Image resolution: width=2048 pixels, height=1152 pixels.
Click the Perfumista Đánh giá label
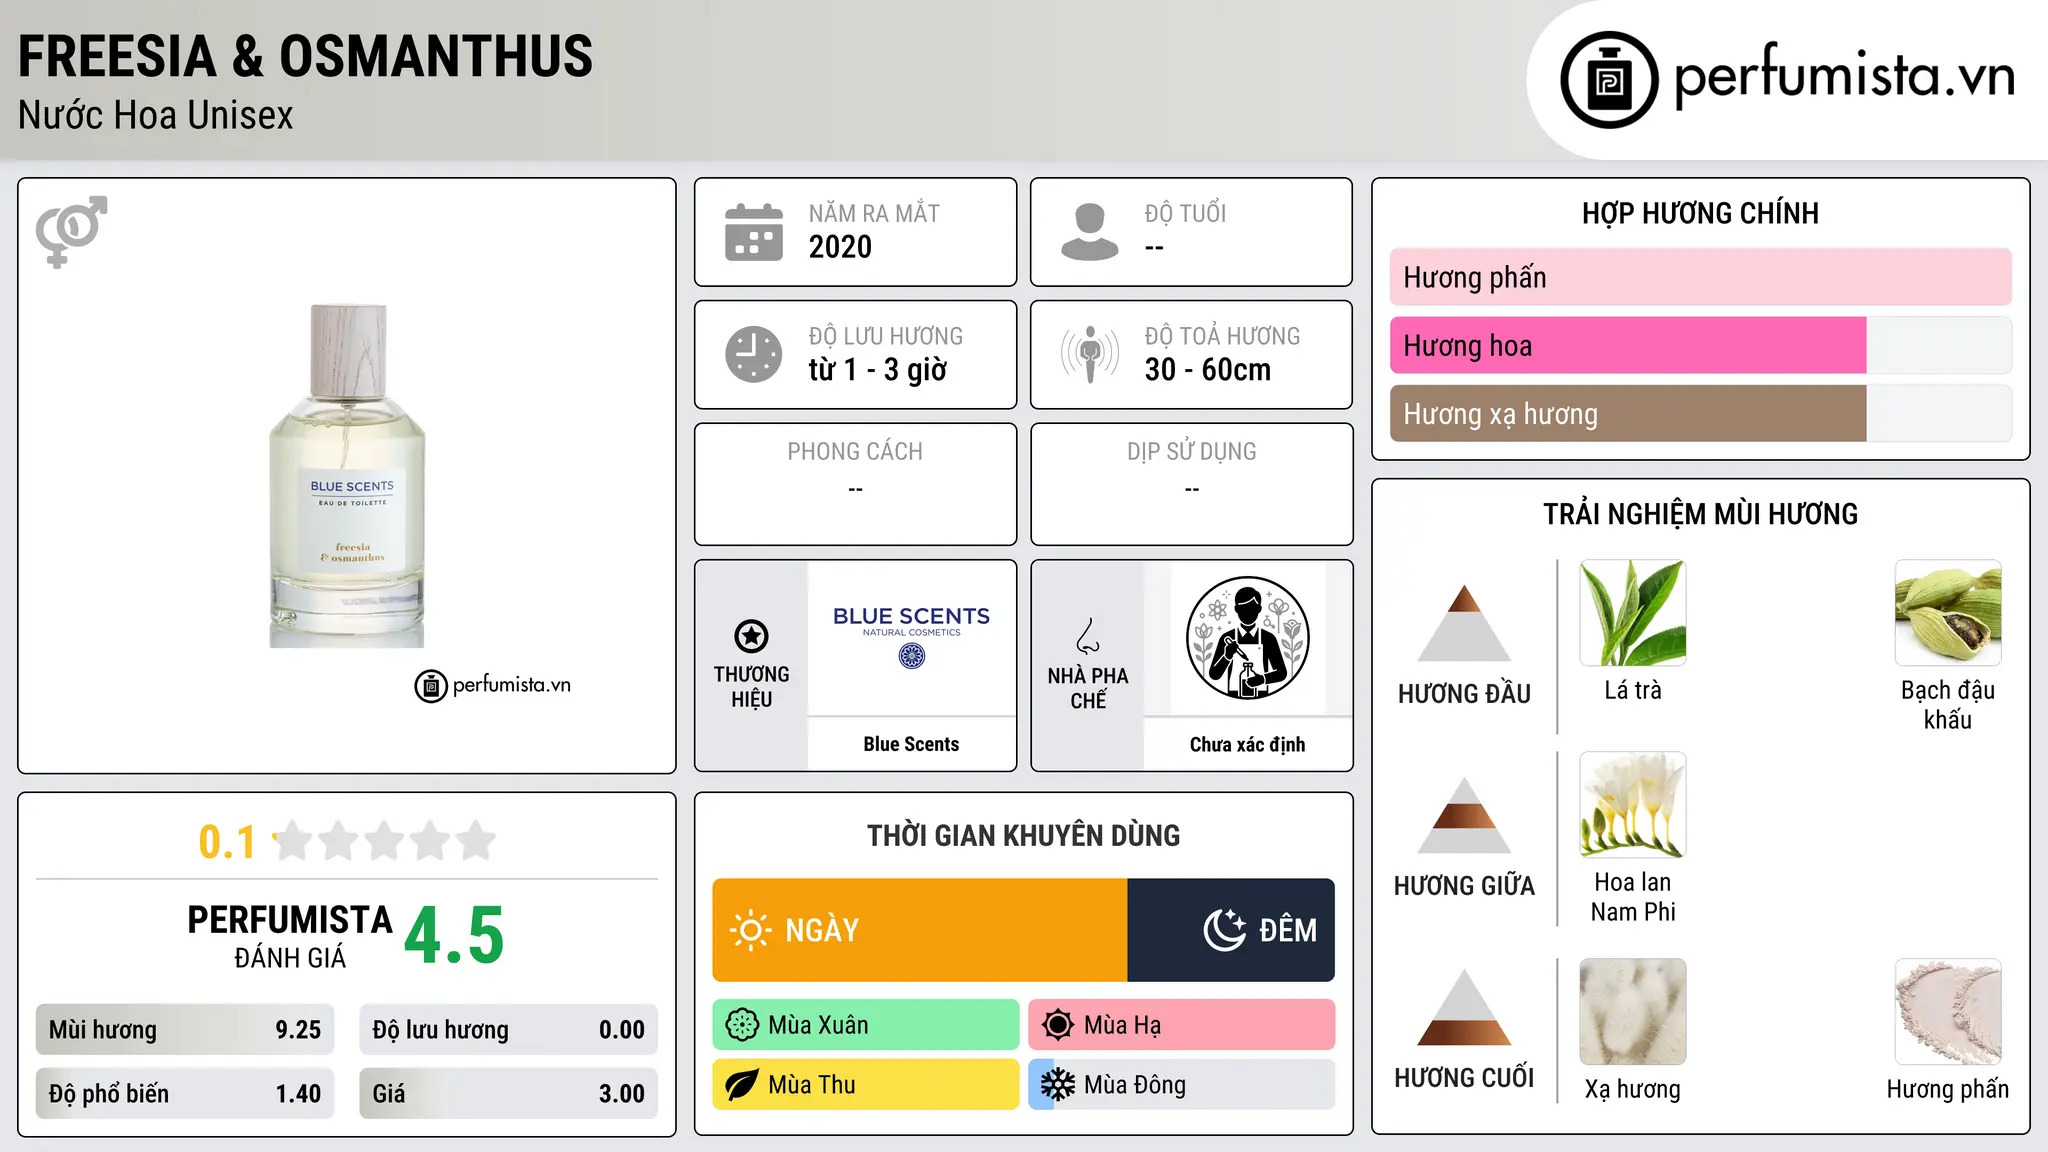click(289, 936)
